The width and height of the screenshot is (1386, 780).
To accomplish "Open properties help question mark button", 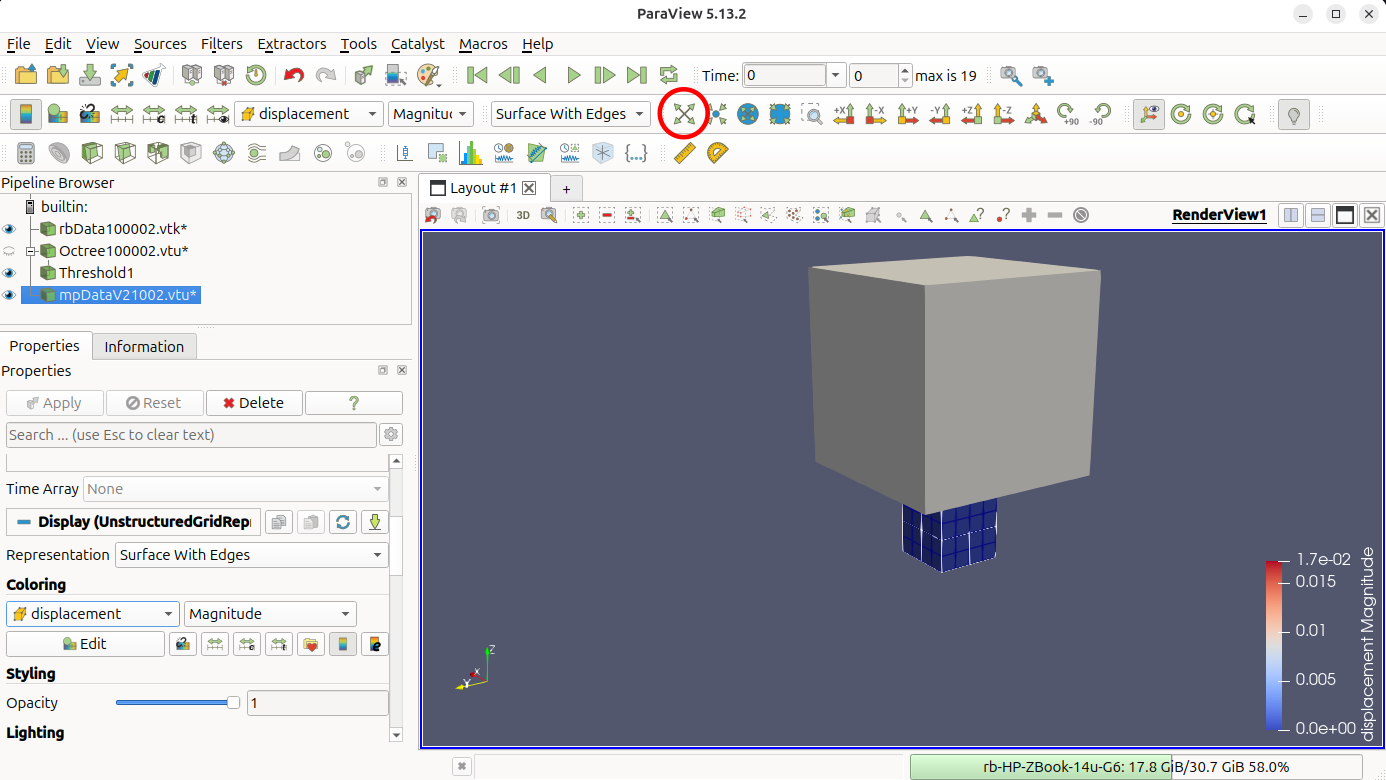I will click(x=354, y=403).
